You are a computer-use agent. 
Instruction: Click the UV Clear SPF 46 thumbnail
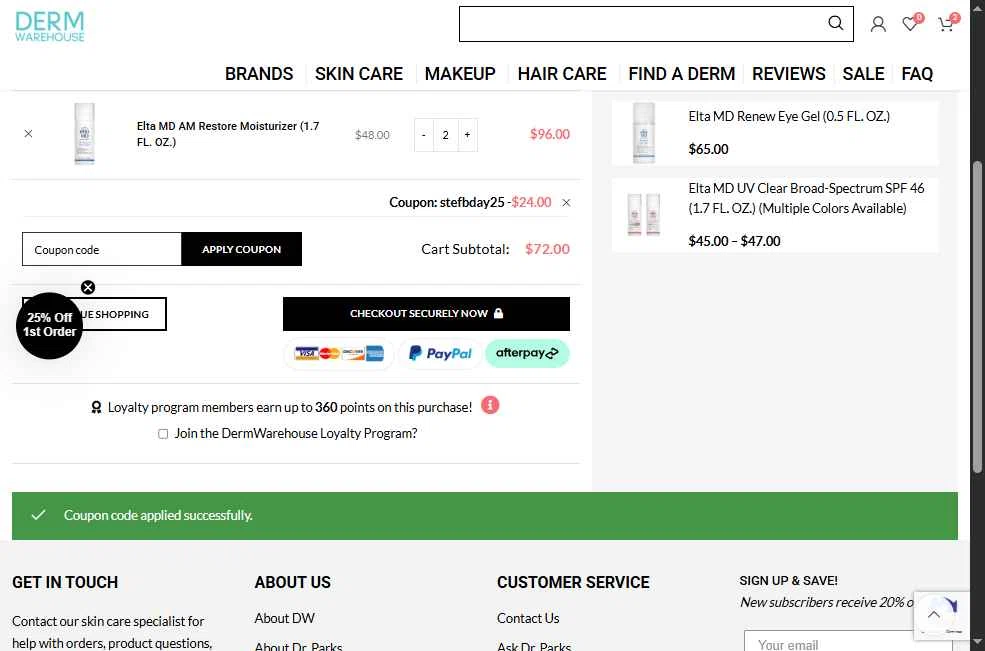coord(644,214)
